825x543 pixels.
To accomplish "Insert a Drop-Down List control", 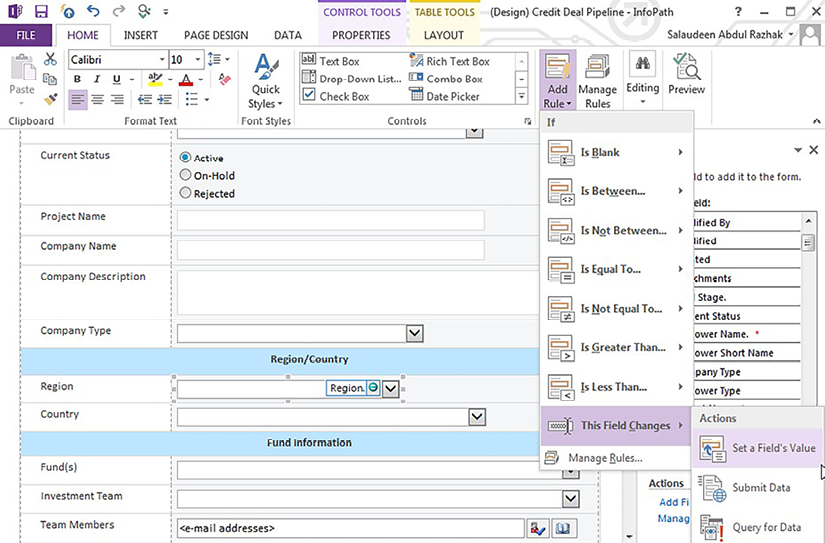I will coord(351,79).
